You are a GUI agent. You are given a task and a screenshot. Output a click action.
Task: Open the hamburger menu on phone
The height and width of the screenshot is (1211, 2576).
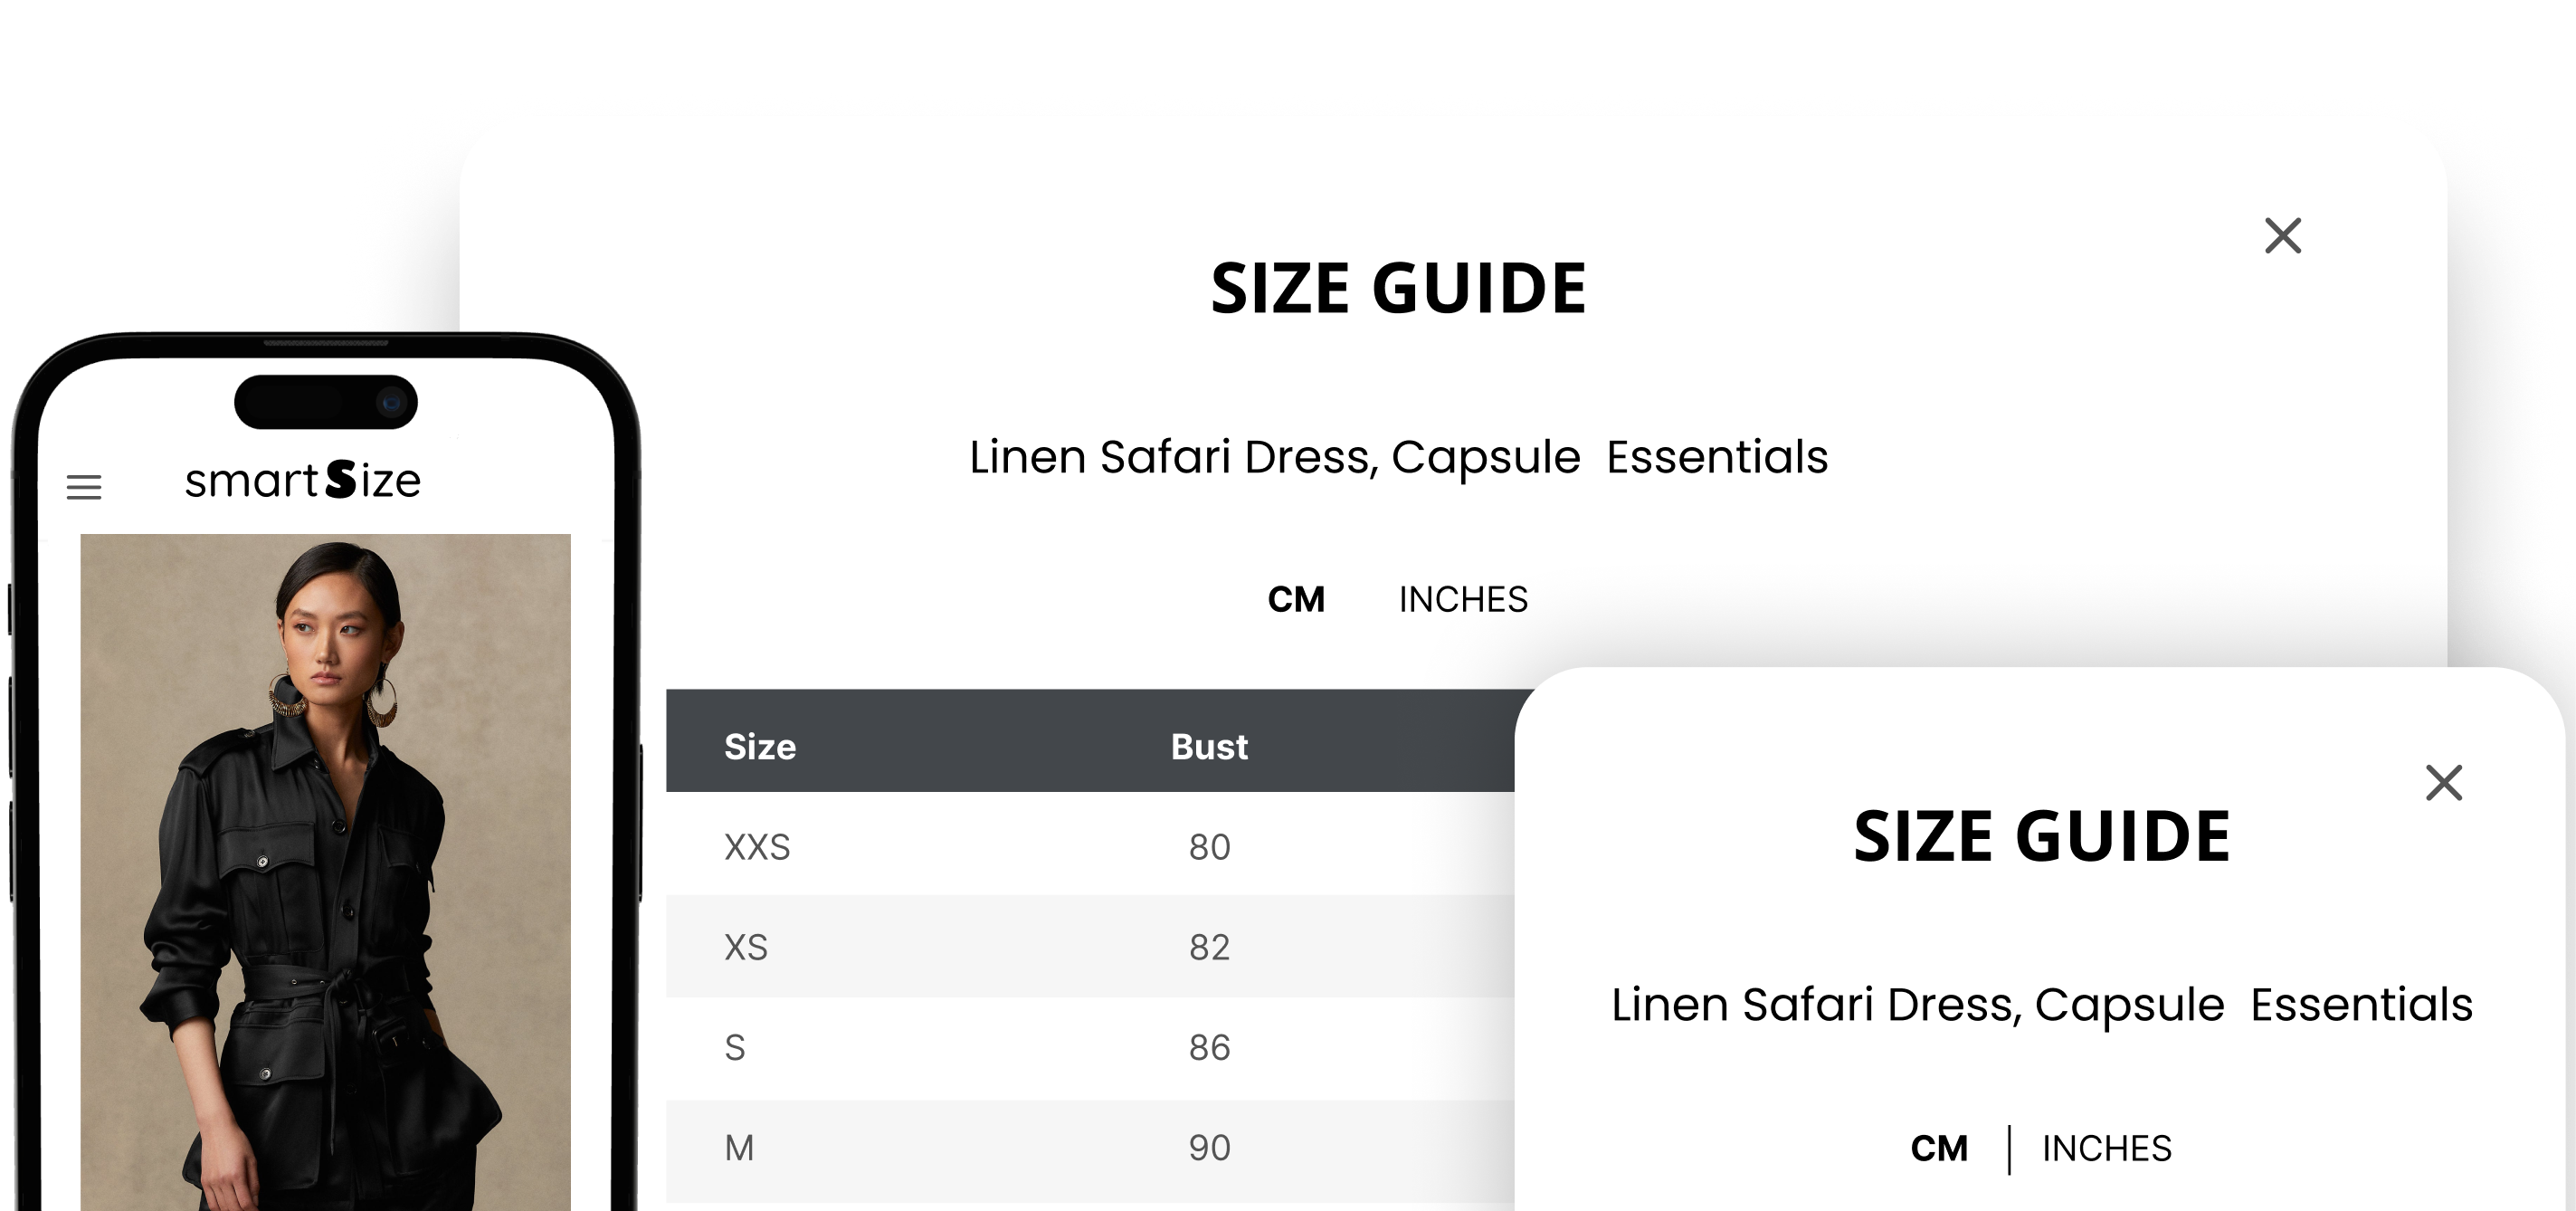(x=84, y=487)
